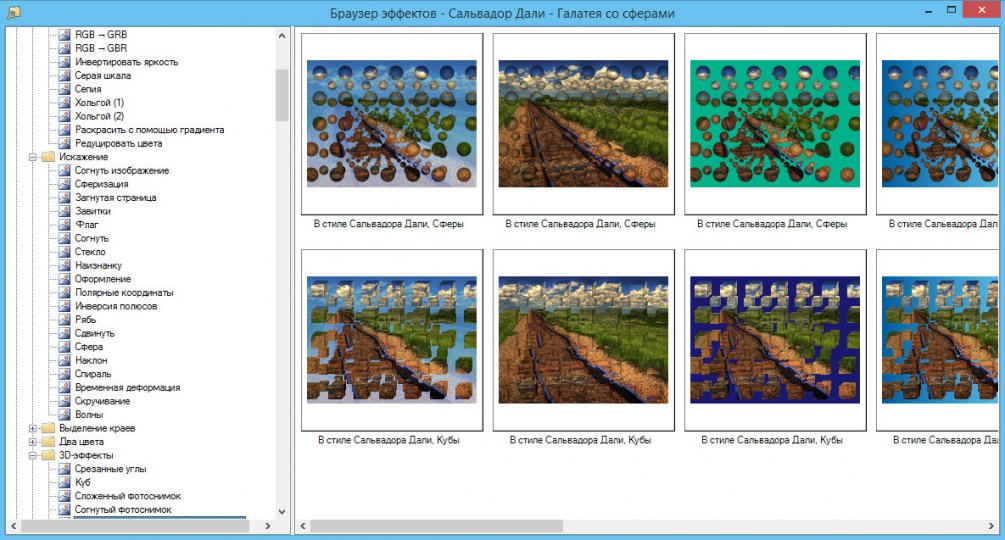Screen dimensions: 1005x540
Task: Click the tree panel scroll down arrow
Action: tap(282, 511)
